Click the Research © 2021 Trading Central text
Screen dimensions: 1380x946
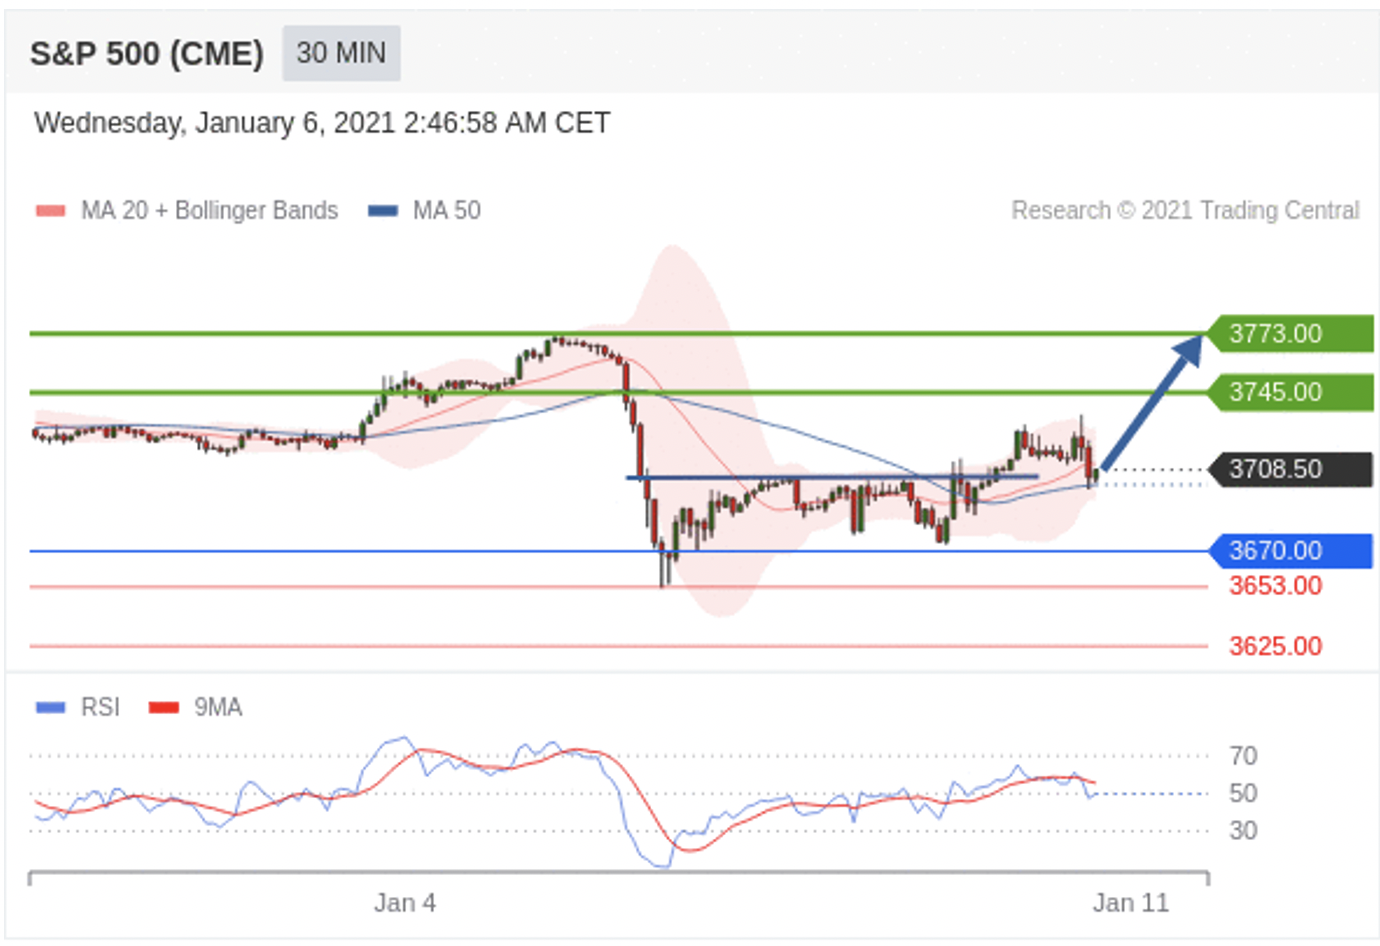tap(1185, 210)
